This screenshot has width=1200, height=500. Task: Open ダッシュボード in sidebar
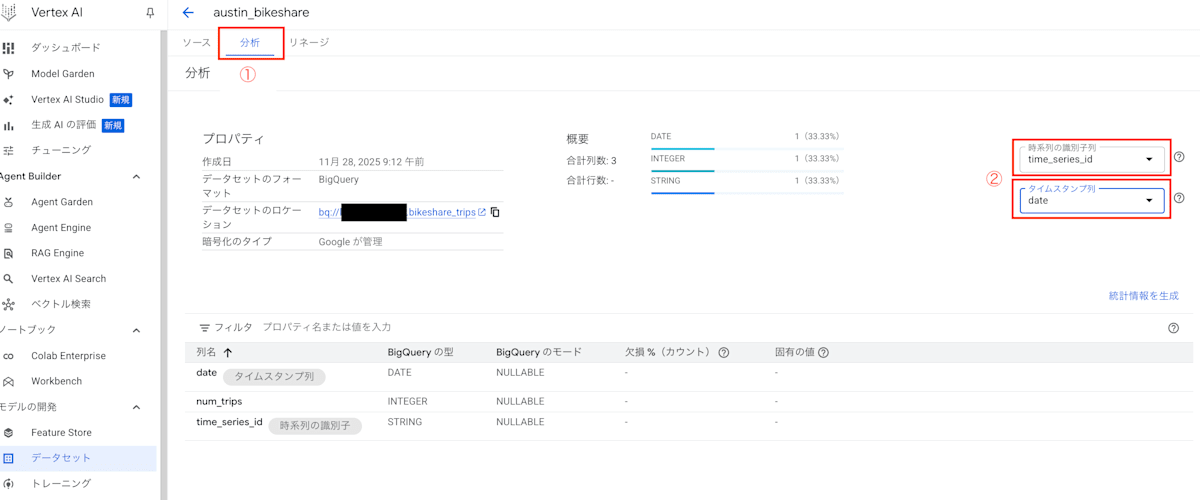[x=66, y=48]
